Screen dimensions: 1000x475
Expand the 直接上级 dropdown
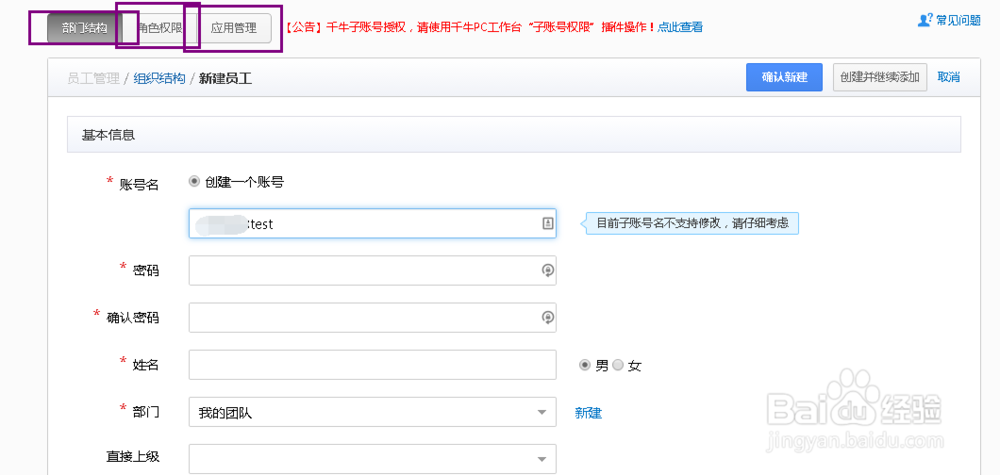[x=372, y=459]
